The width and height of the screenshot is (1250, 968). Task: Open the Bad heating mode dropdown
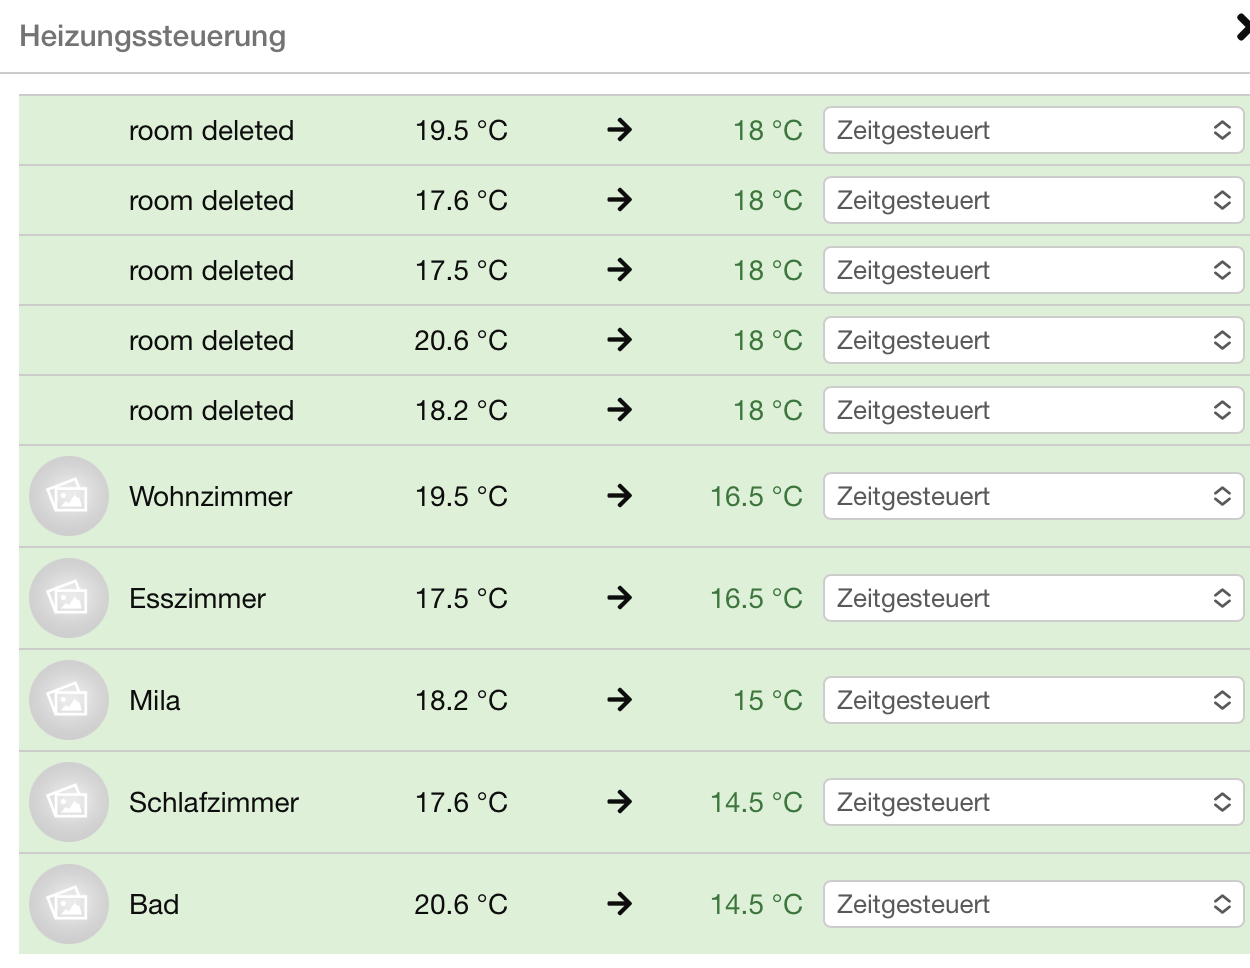pos(1033,904)
